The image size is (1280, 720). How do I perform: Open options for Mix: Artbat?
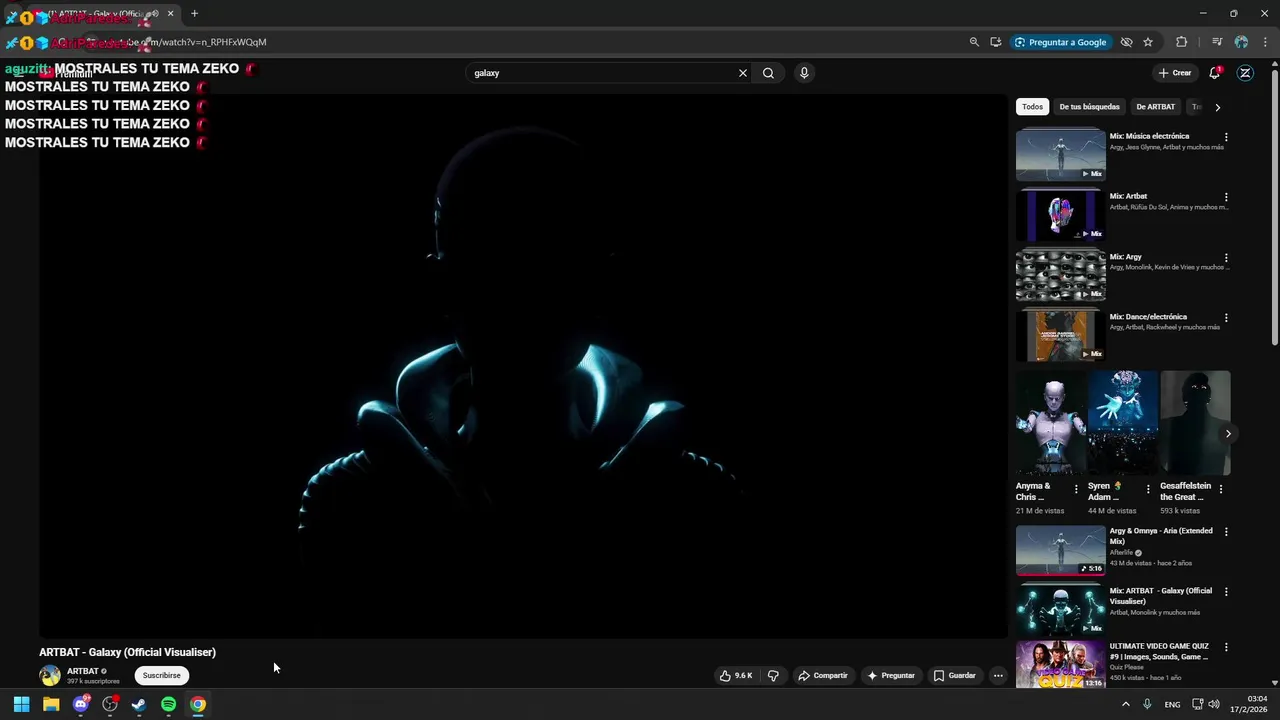pos(1226,197)
